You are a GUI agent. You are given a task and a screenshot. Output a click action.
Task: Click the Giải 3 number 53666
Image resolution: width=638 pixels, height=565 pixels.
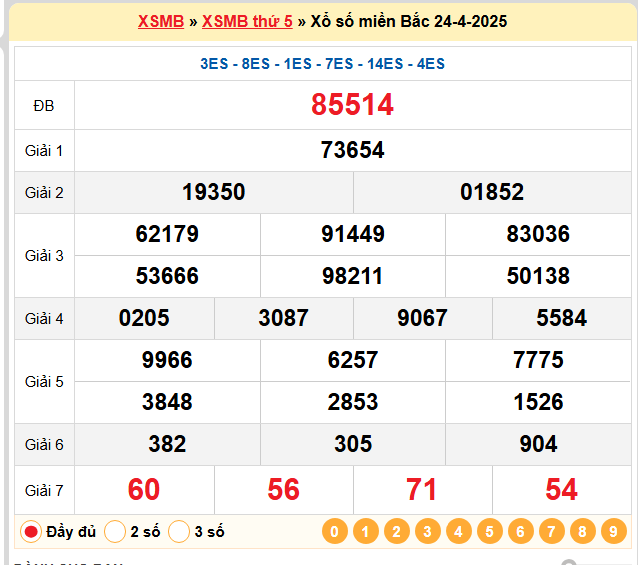click(x=167, y=276)
